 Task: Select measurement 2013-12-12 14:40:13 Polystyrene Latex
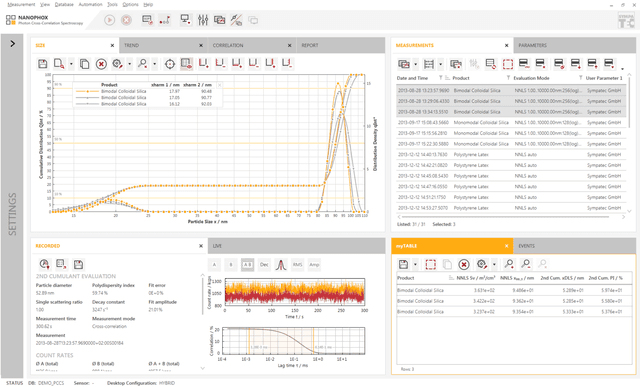tap(511, 155)
